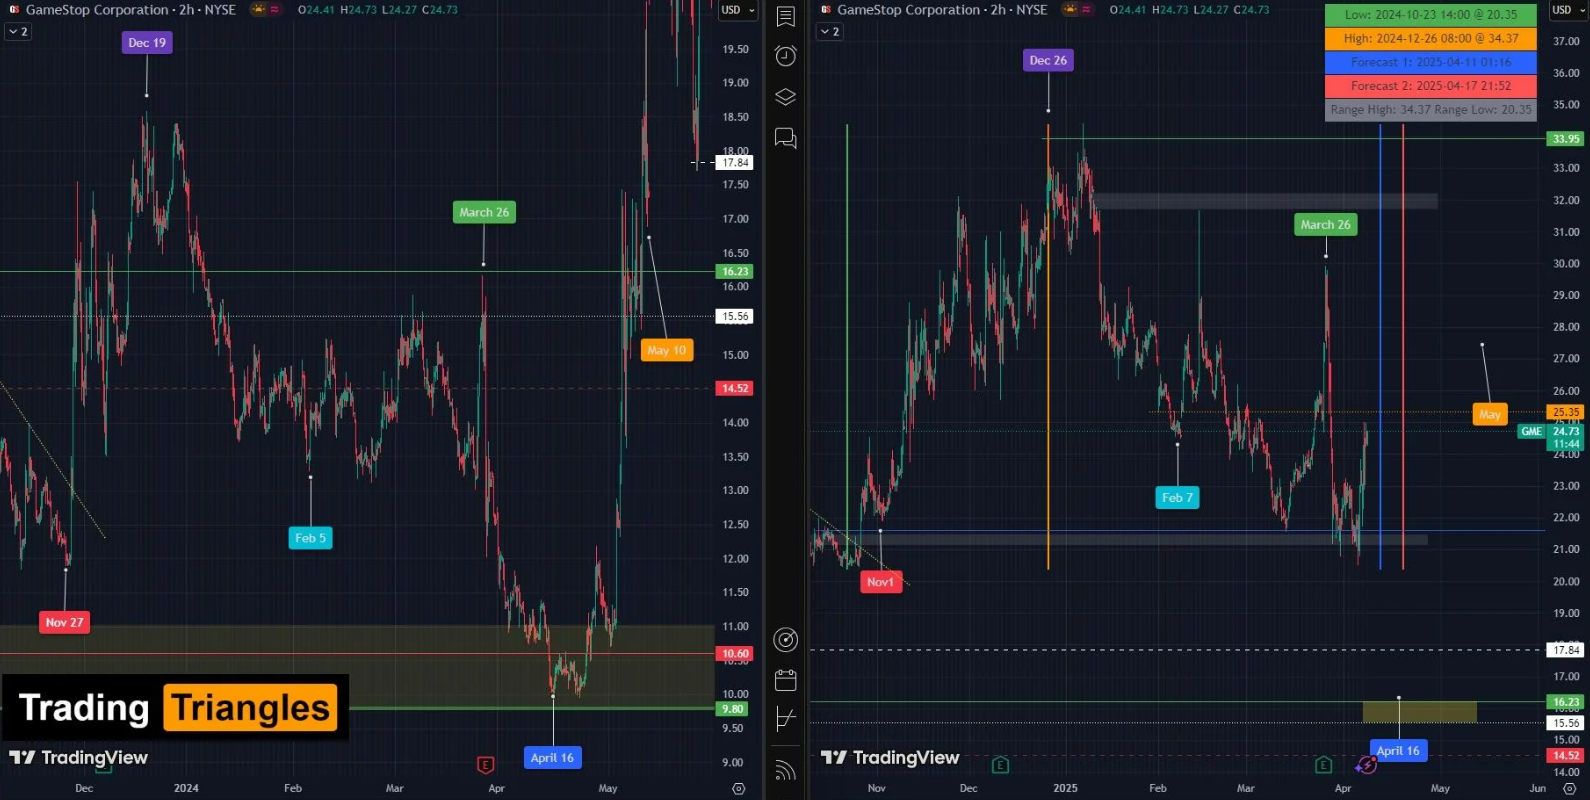Select the Dec 26 label
Image resolution: width=1590 pixels, height=800 pixels.
1048,60
